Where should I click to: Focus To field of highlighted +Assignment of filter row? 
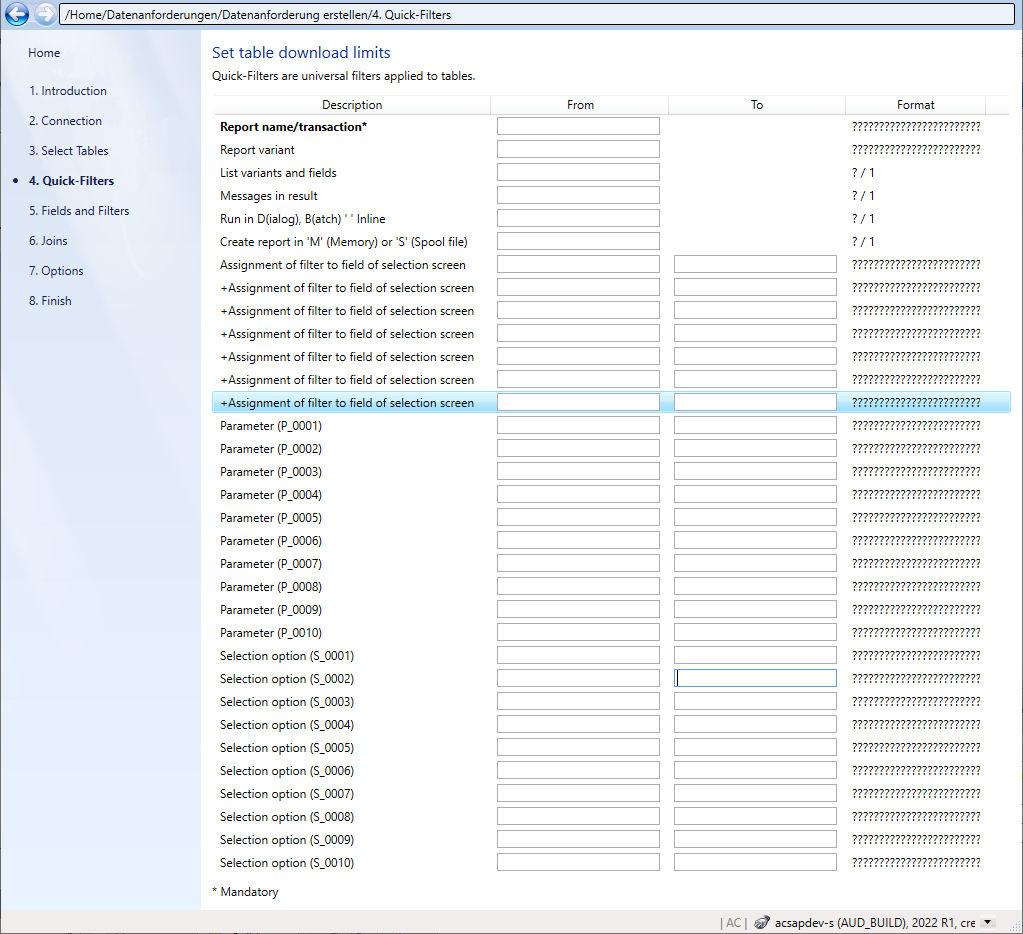(755, 402)
